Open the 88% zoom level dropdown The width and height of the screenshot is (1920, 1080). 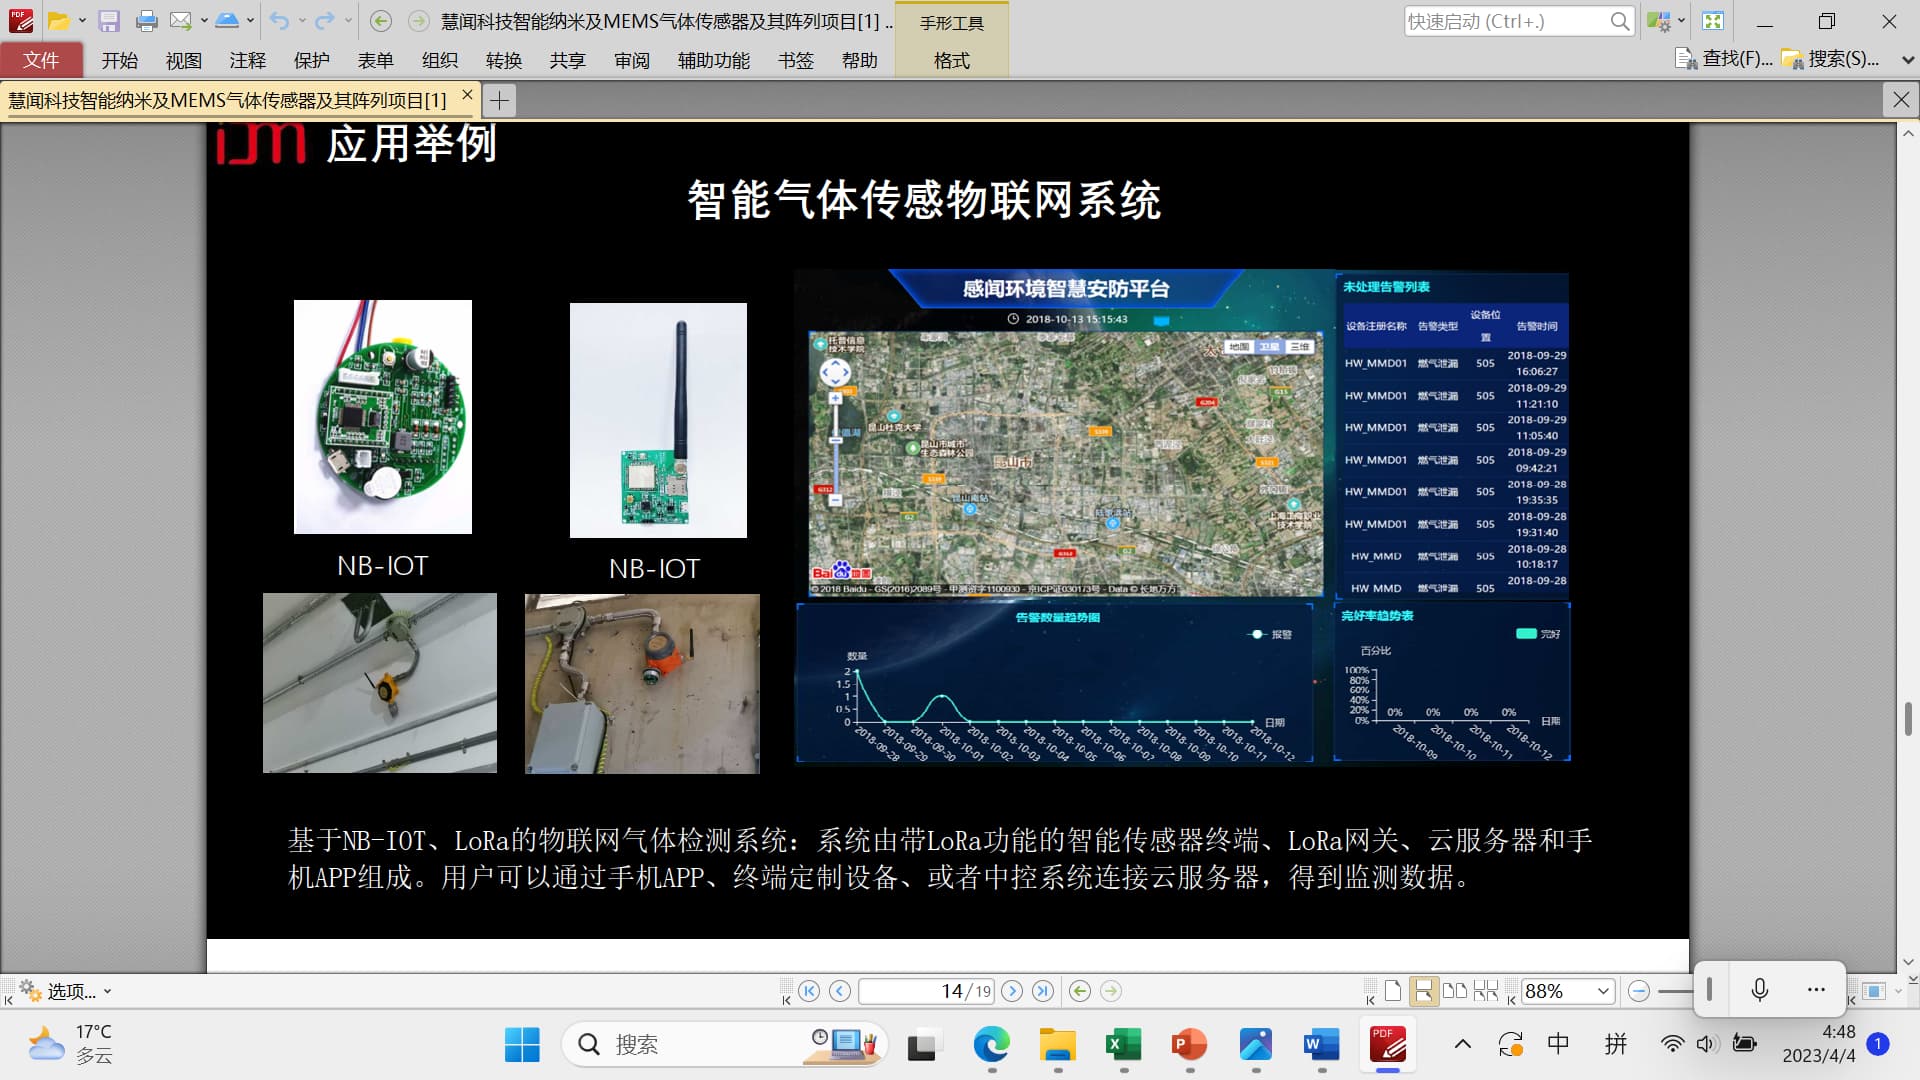pyautogui.click(x=1603, y=991)
